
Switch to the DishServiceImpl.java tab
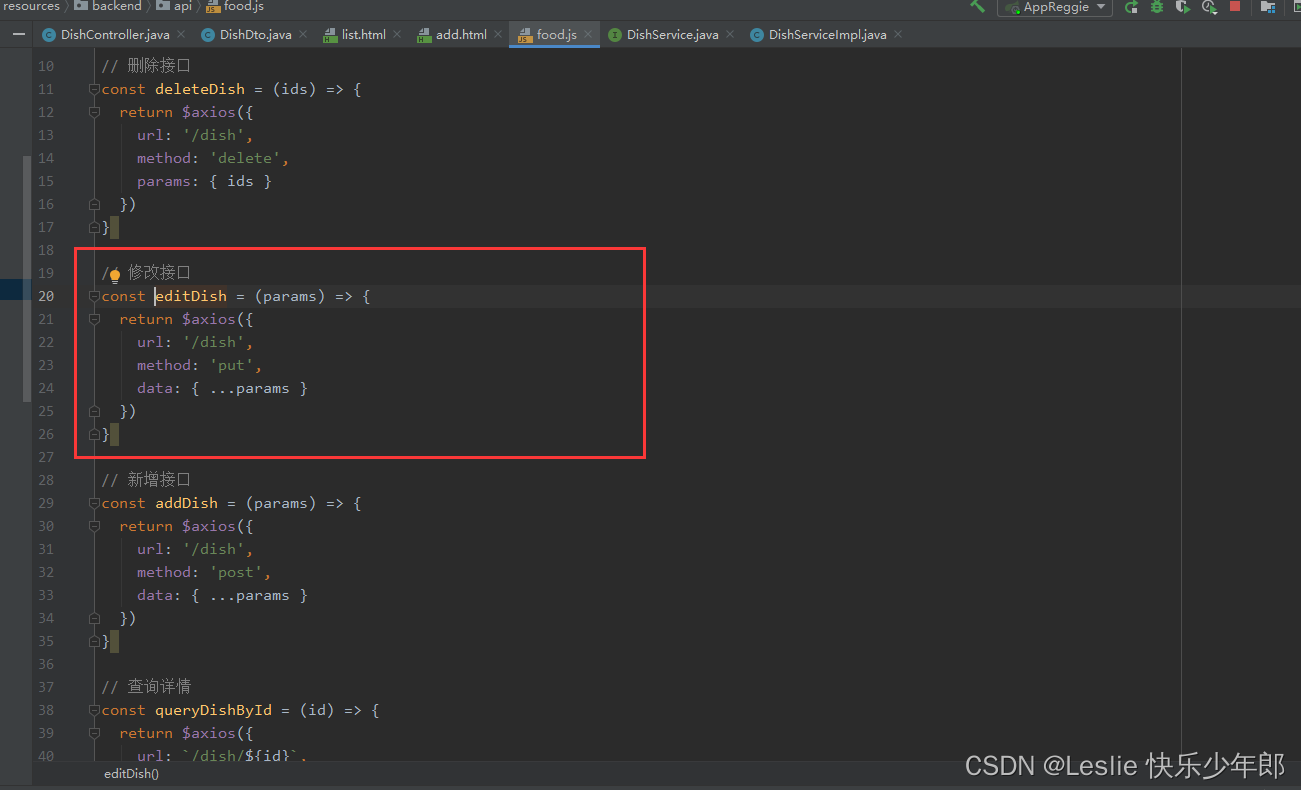827,34
